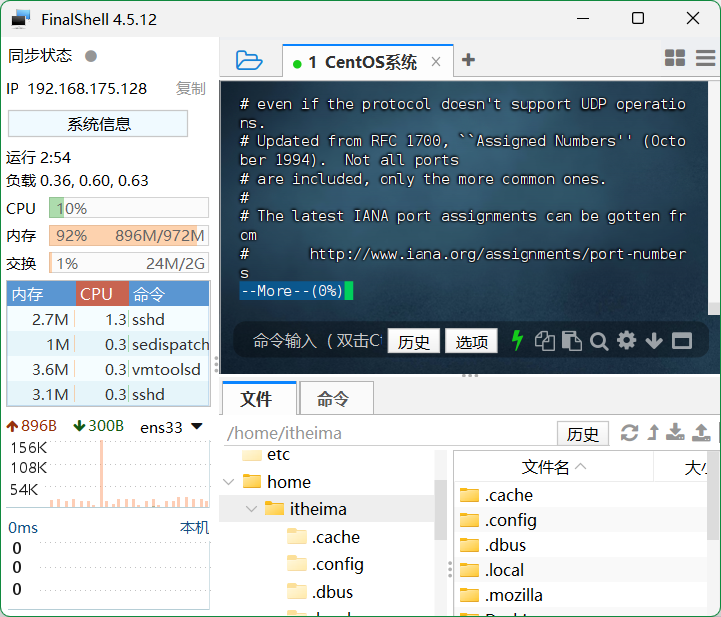
Task: Select the itheima folder in the tree
Action: point(318,509)
